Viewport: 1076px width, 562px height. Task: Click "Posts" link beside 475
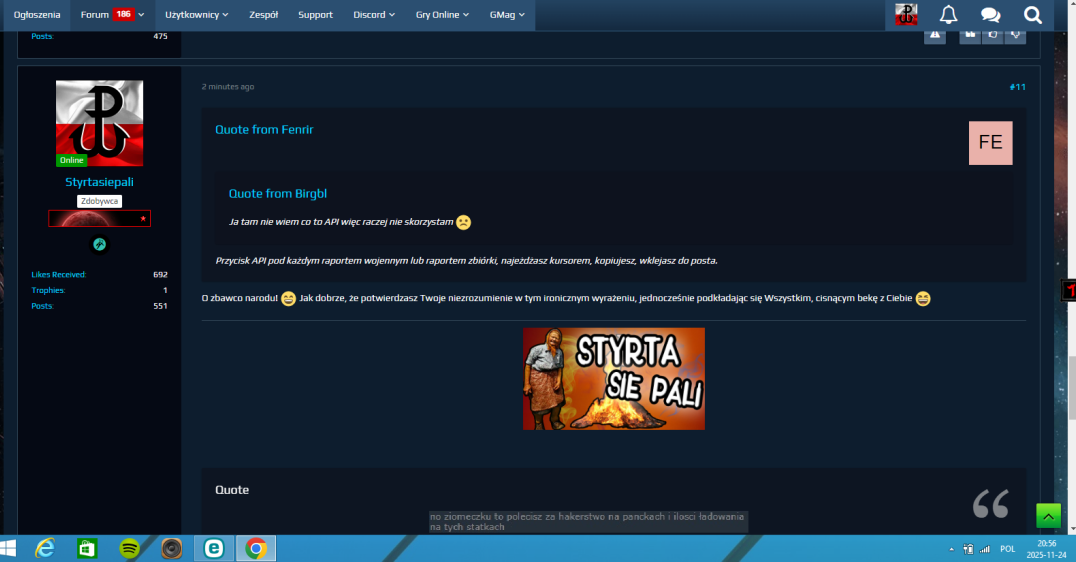pos(42,36)
